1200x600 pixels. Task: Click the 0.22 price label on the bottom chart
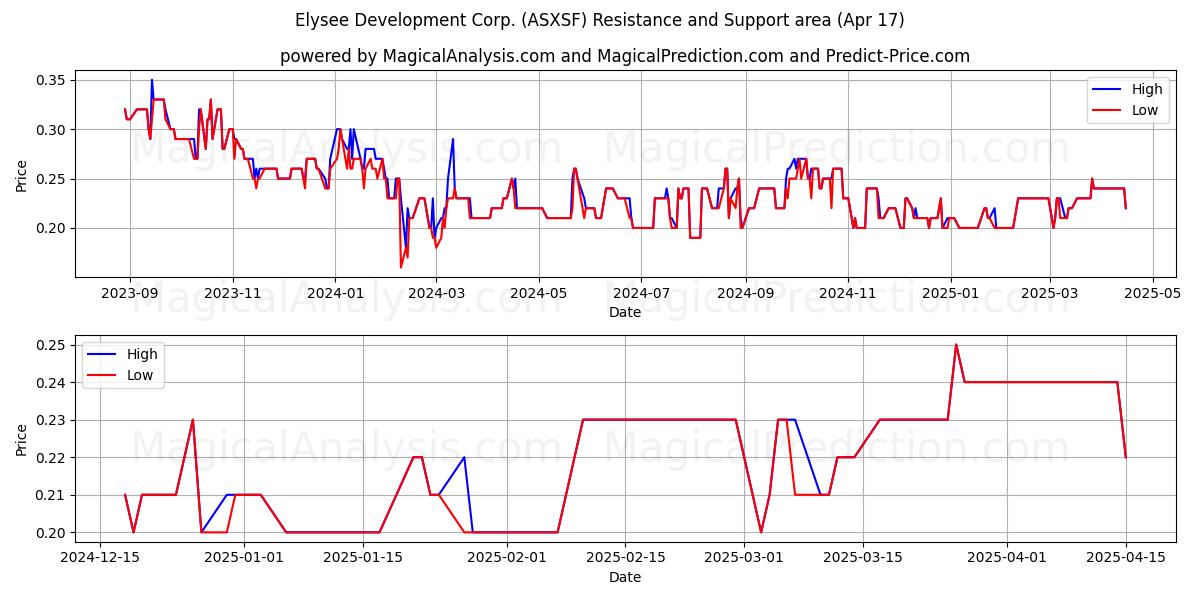coord(51,458)
